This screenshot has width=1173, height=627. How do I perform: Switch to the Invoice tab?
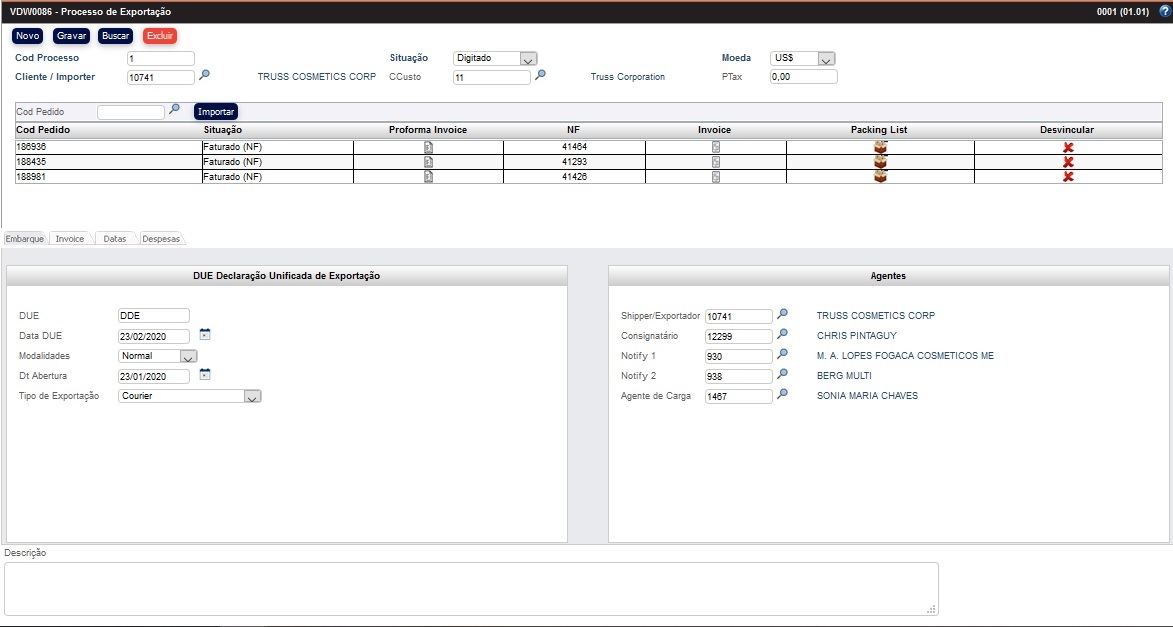[70, 239]
